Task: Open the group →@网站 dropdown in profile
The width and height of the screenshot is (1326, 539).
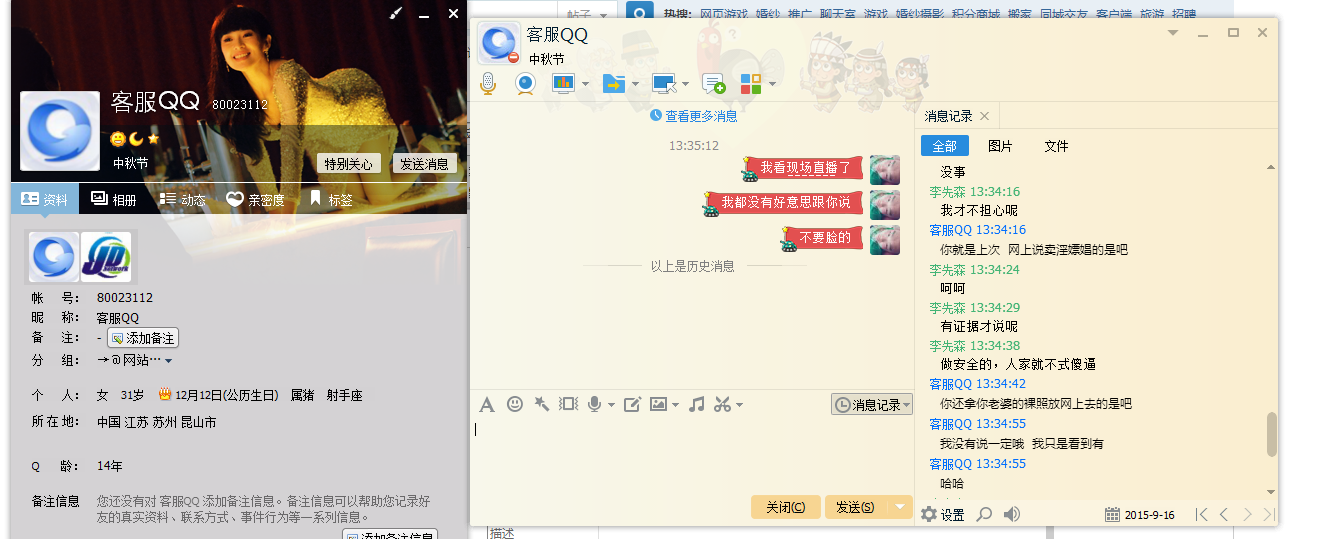Action: coord(169,361)
